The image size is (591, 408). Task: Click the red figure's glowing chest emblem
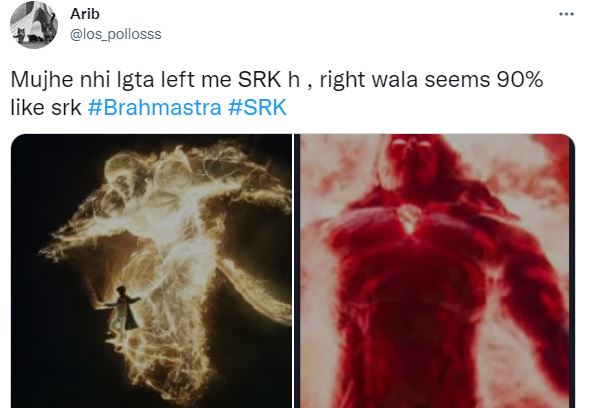(409, 218)
